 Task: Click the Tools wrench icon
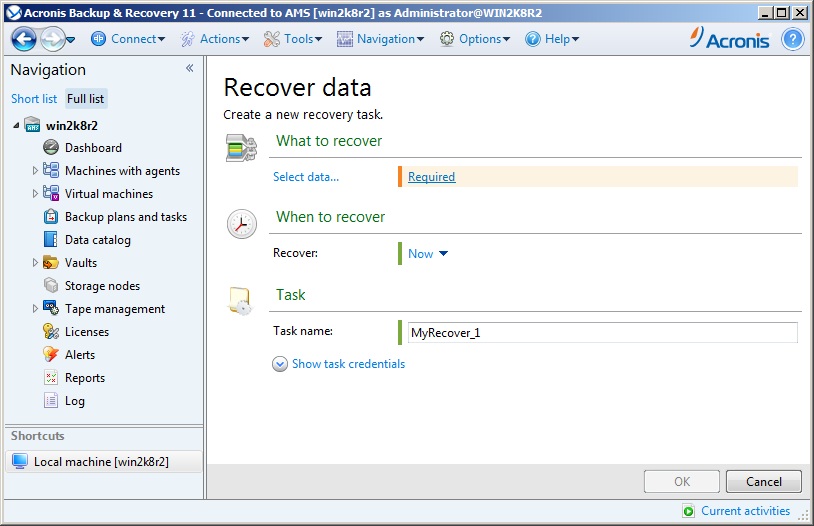(272, 39)
